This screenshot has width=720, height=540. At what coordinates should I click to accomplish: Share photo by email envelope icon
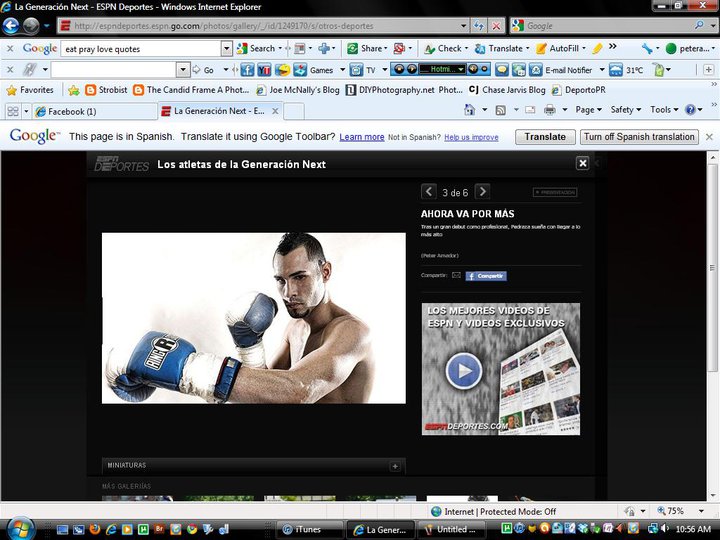tap(456, 275)
